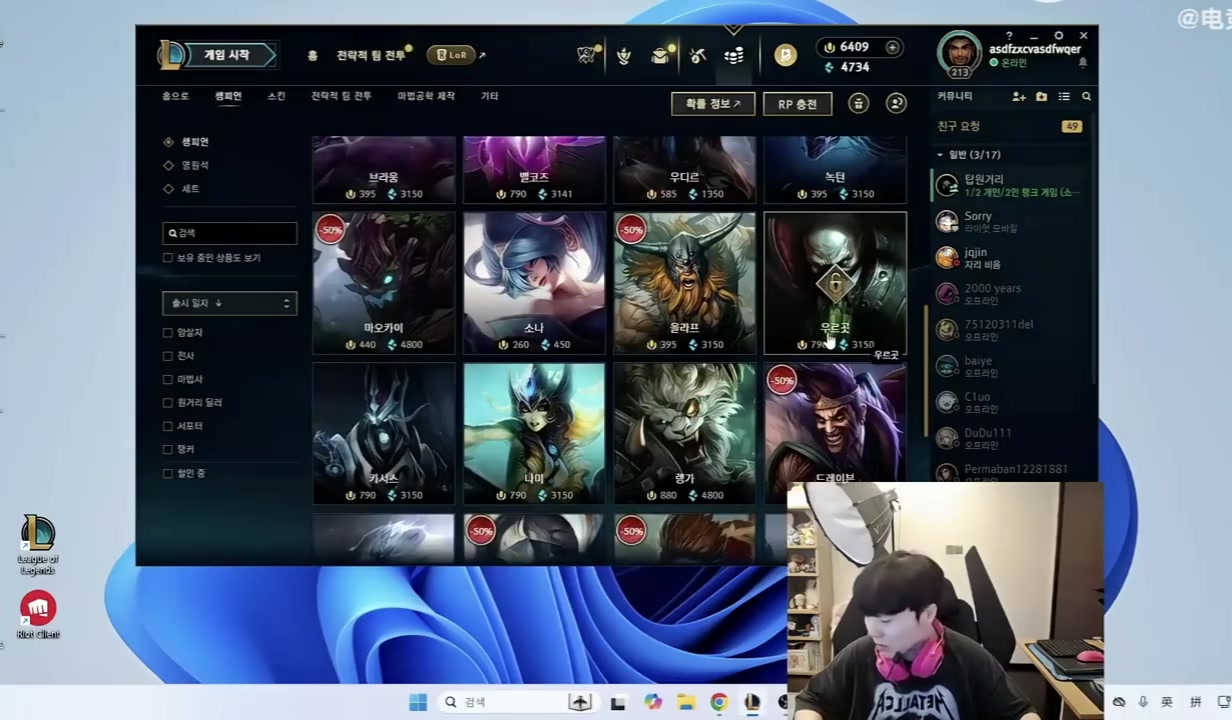Open the Loot (hextech crafting) icon
This screenshot has height=720, width=1232.
tap(697, 56)
